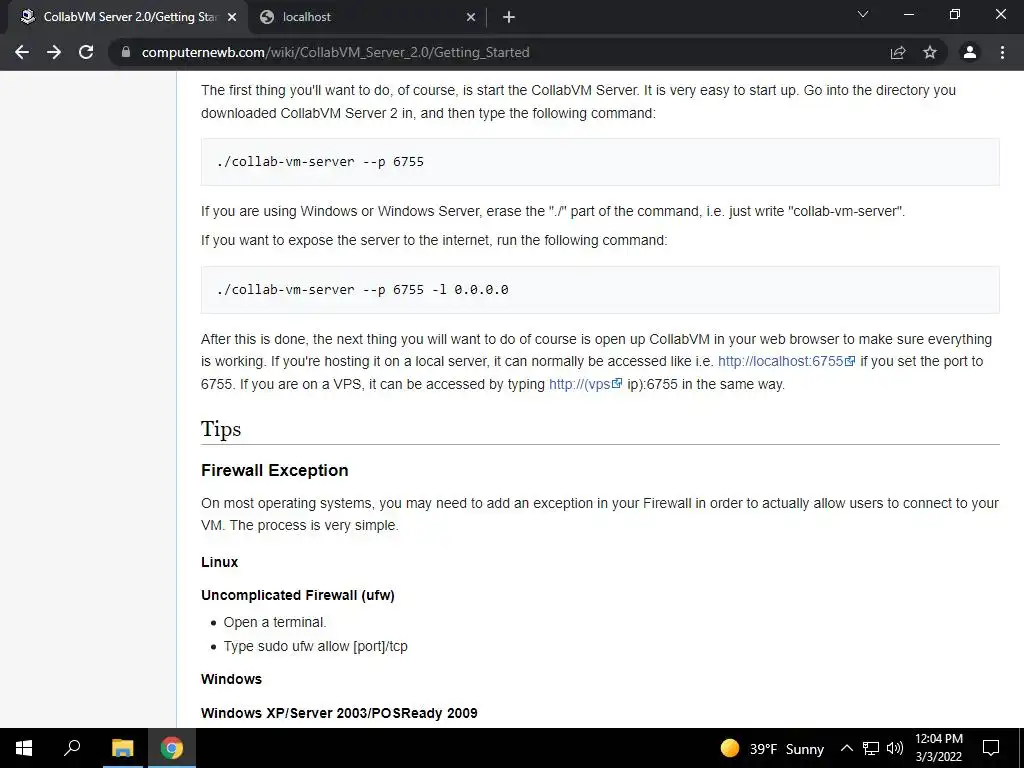Open the http://localhost:6755 link
The height and width of the screenshot is (768, 1024).
pyautogui.click(x=786, y=361)
